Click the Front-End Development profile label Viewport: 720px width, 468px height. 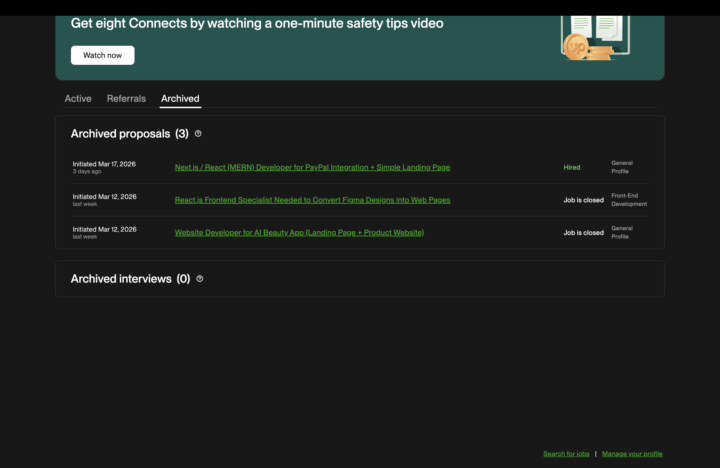click(629, 200)
